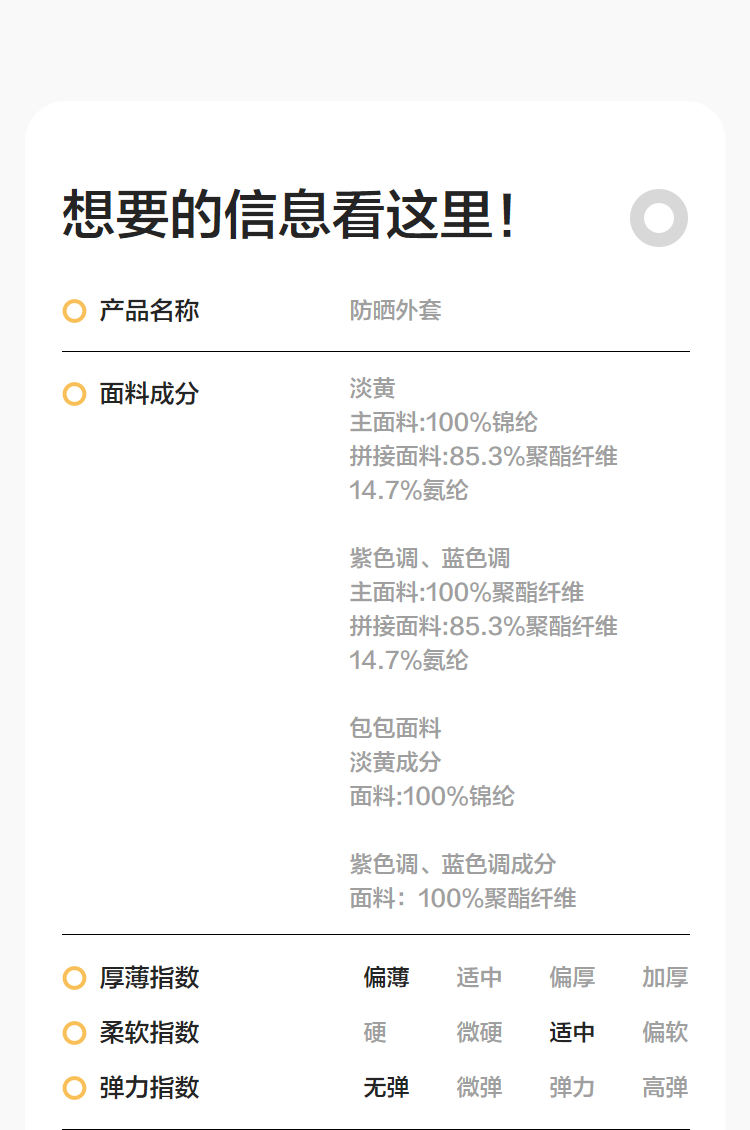Click the yellow circle beside 弹力指数
This screenshot has height=1130, width=750.
pyautogui.click(x=74, y=1087)
